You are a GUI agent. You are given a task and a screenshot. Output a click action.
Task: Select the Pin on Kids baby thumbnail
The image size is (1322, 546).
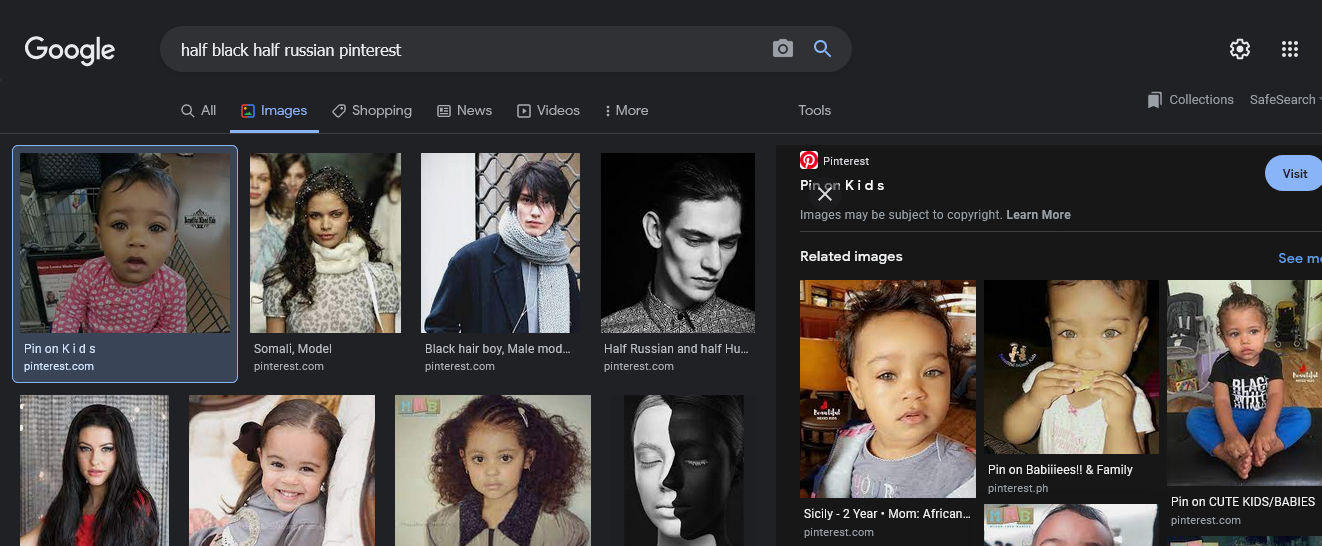[x=125, y=243]
